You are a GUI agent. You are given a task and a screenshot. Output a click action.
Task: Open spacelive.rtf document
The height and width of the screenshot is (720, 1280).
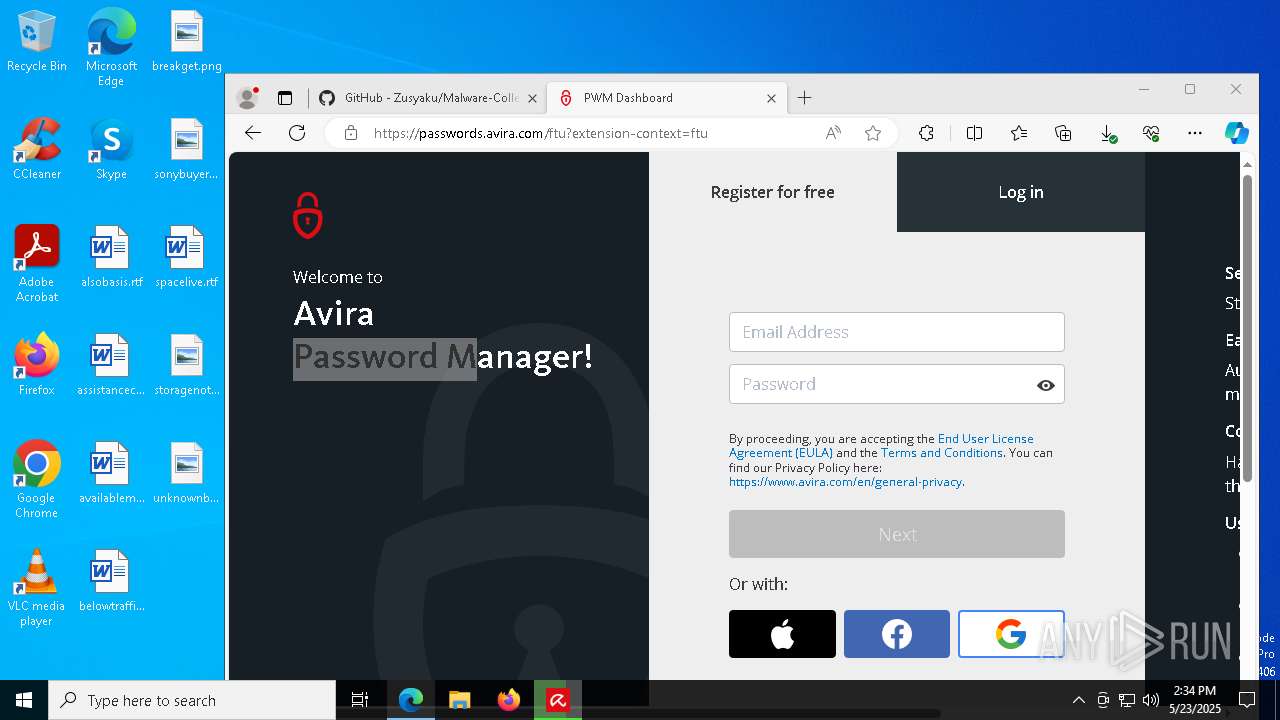point(187,257)
